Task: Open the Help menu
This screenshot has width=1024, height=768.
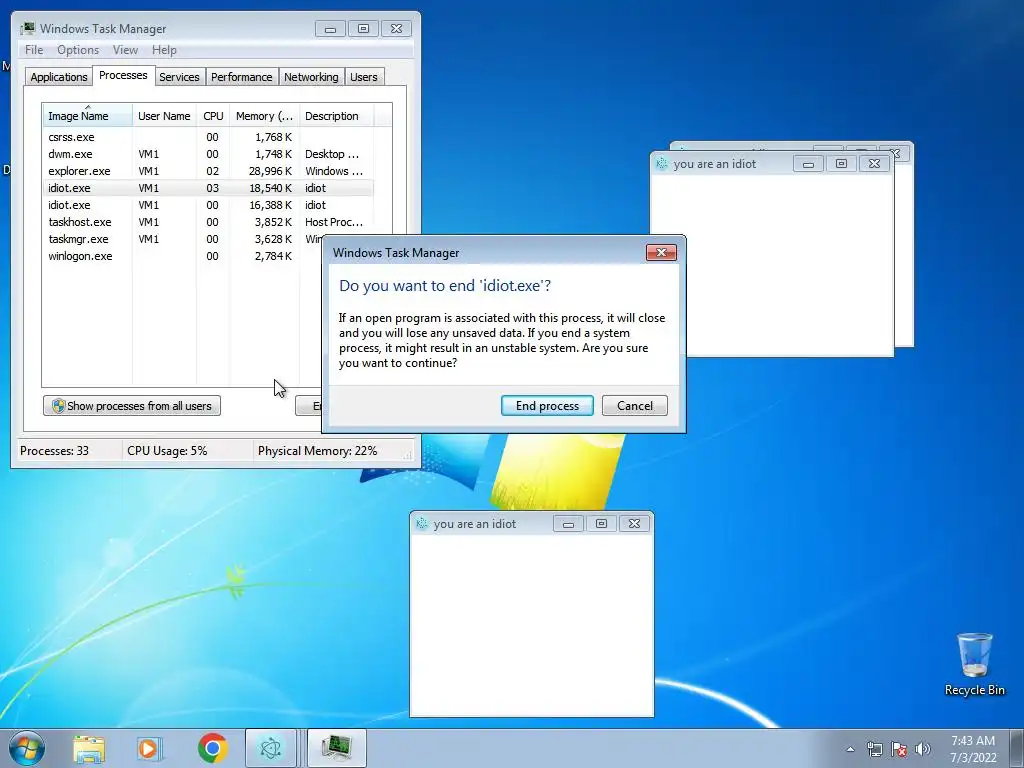Action: (164, 50)
